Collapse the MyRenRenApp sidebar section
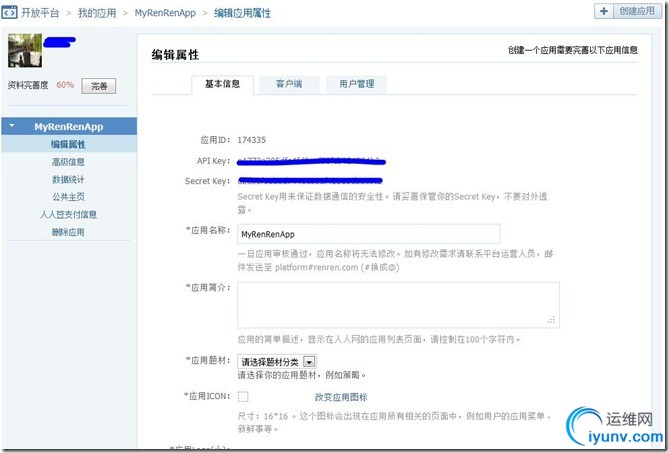The image size is (669, 453). coord(12,126)
